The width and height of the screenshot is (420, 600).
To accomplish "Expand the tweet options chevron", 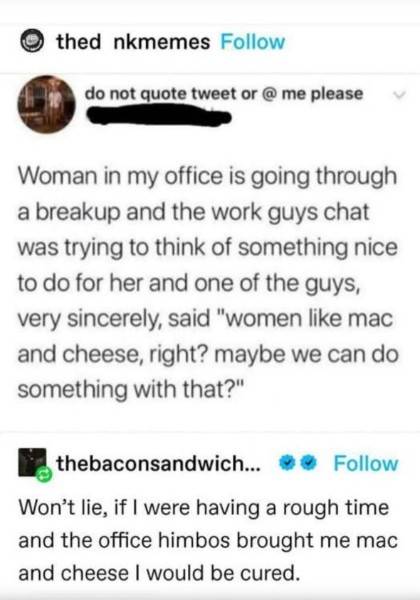I will tap(399, 94).
